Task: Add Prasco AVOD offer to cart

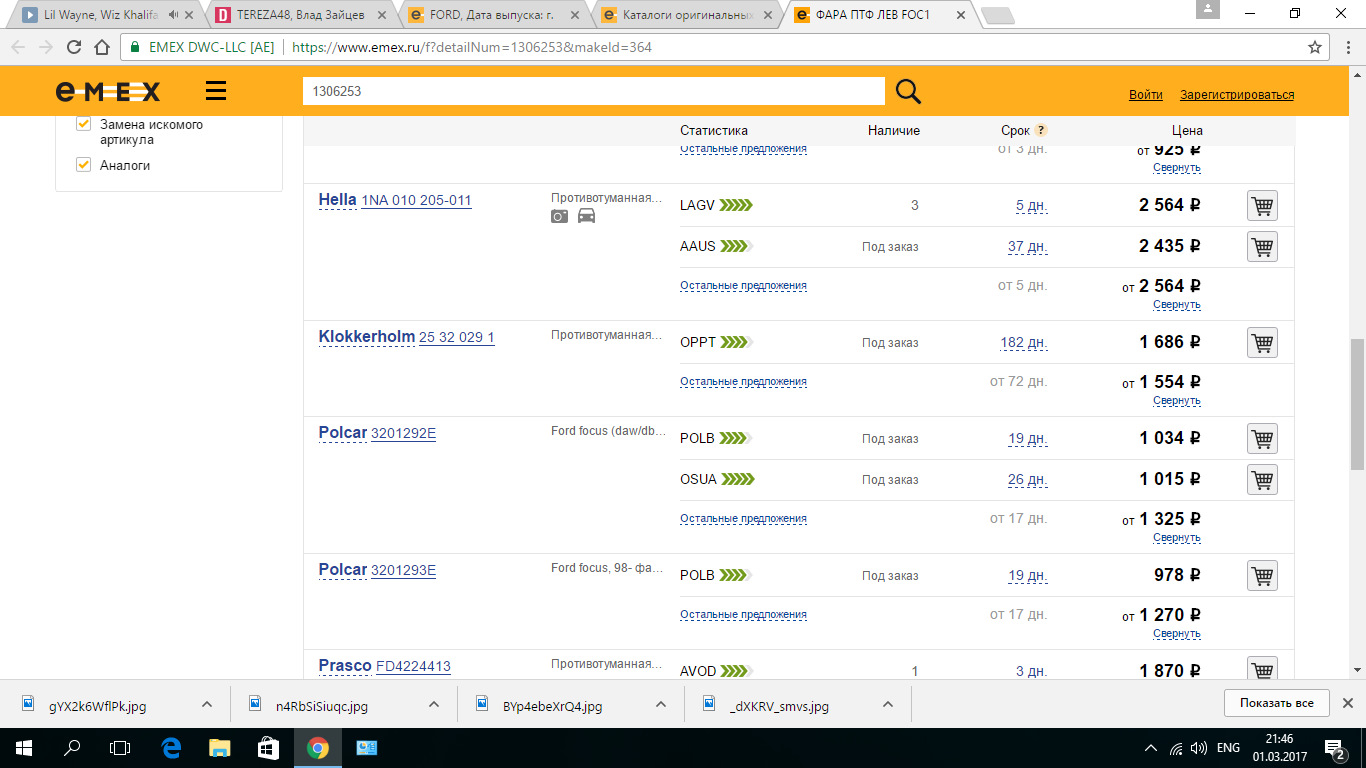Action: coord(1262,670)
